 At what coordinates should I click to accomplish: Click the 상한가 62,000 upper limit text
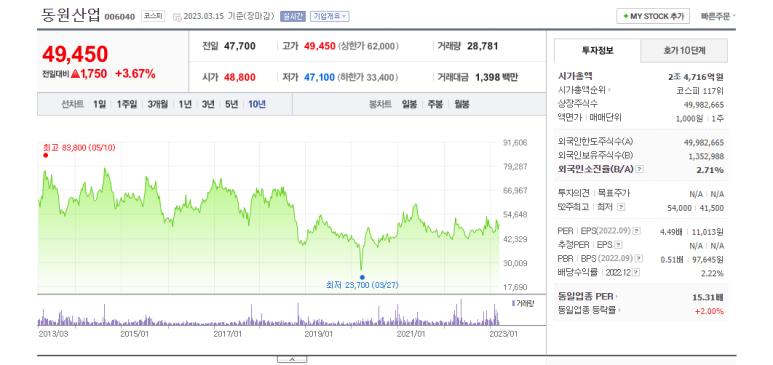(x=368, y=46)
